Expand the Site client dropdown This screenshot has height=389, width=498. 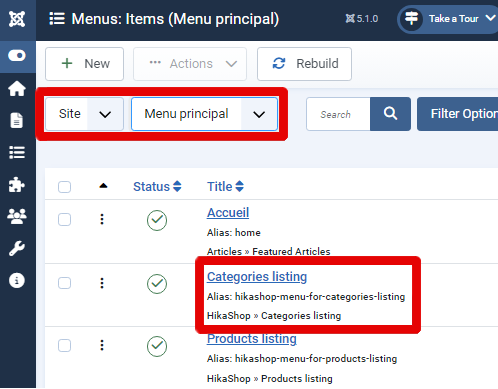point(84,114)
